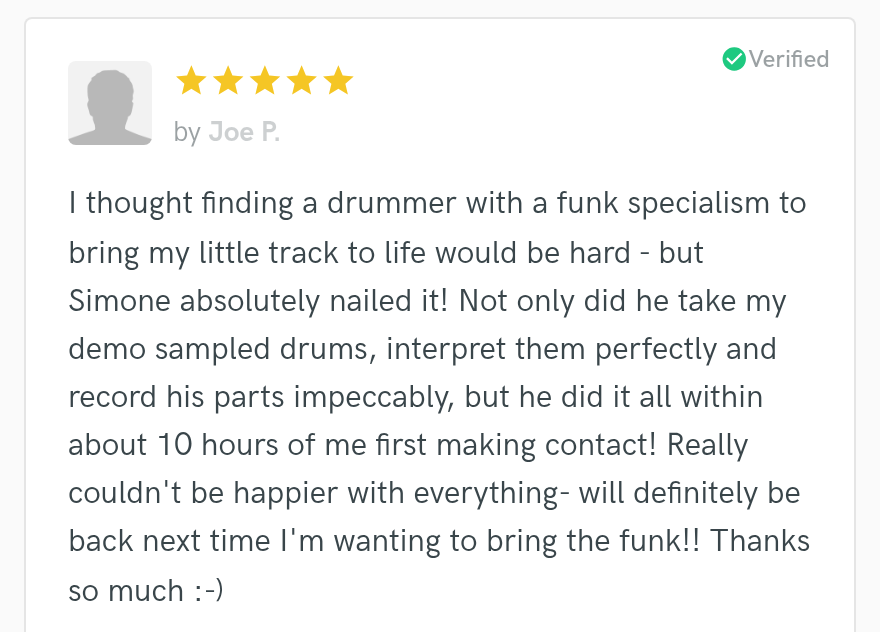Viewport: 880px width, 632px height.
Task: Click the phrase "bring the funk!!"
Action: [x=593, y=542]
